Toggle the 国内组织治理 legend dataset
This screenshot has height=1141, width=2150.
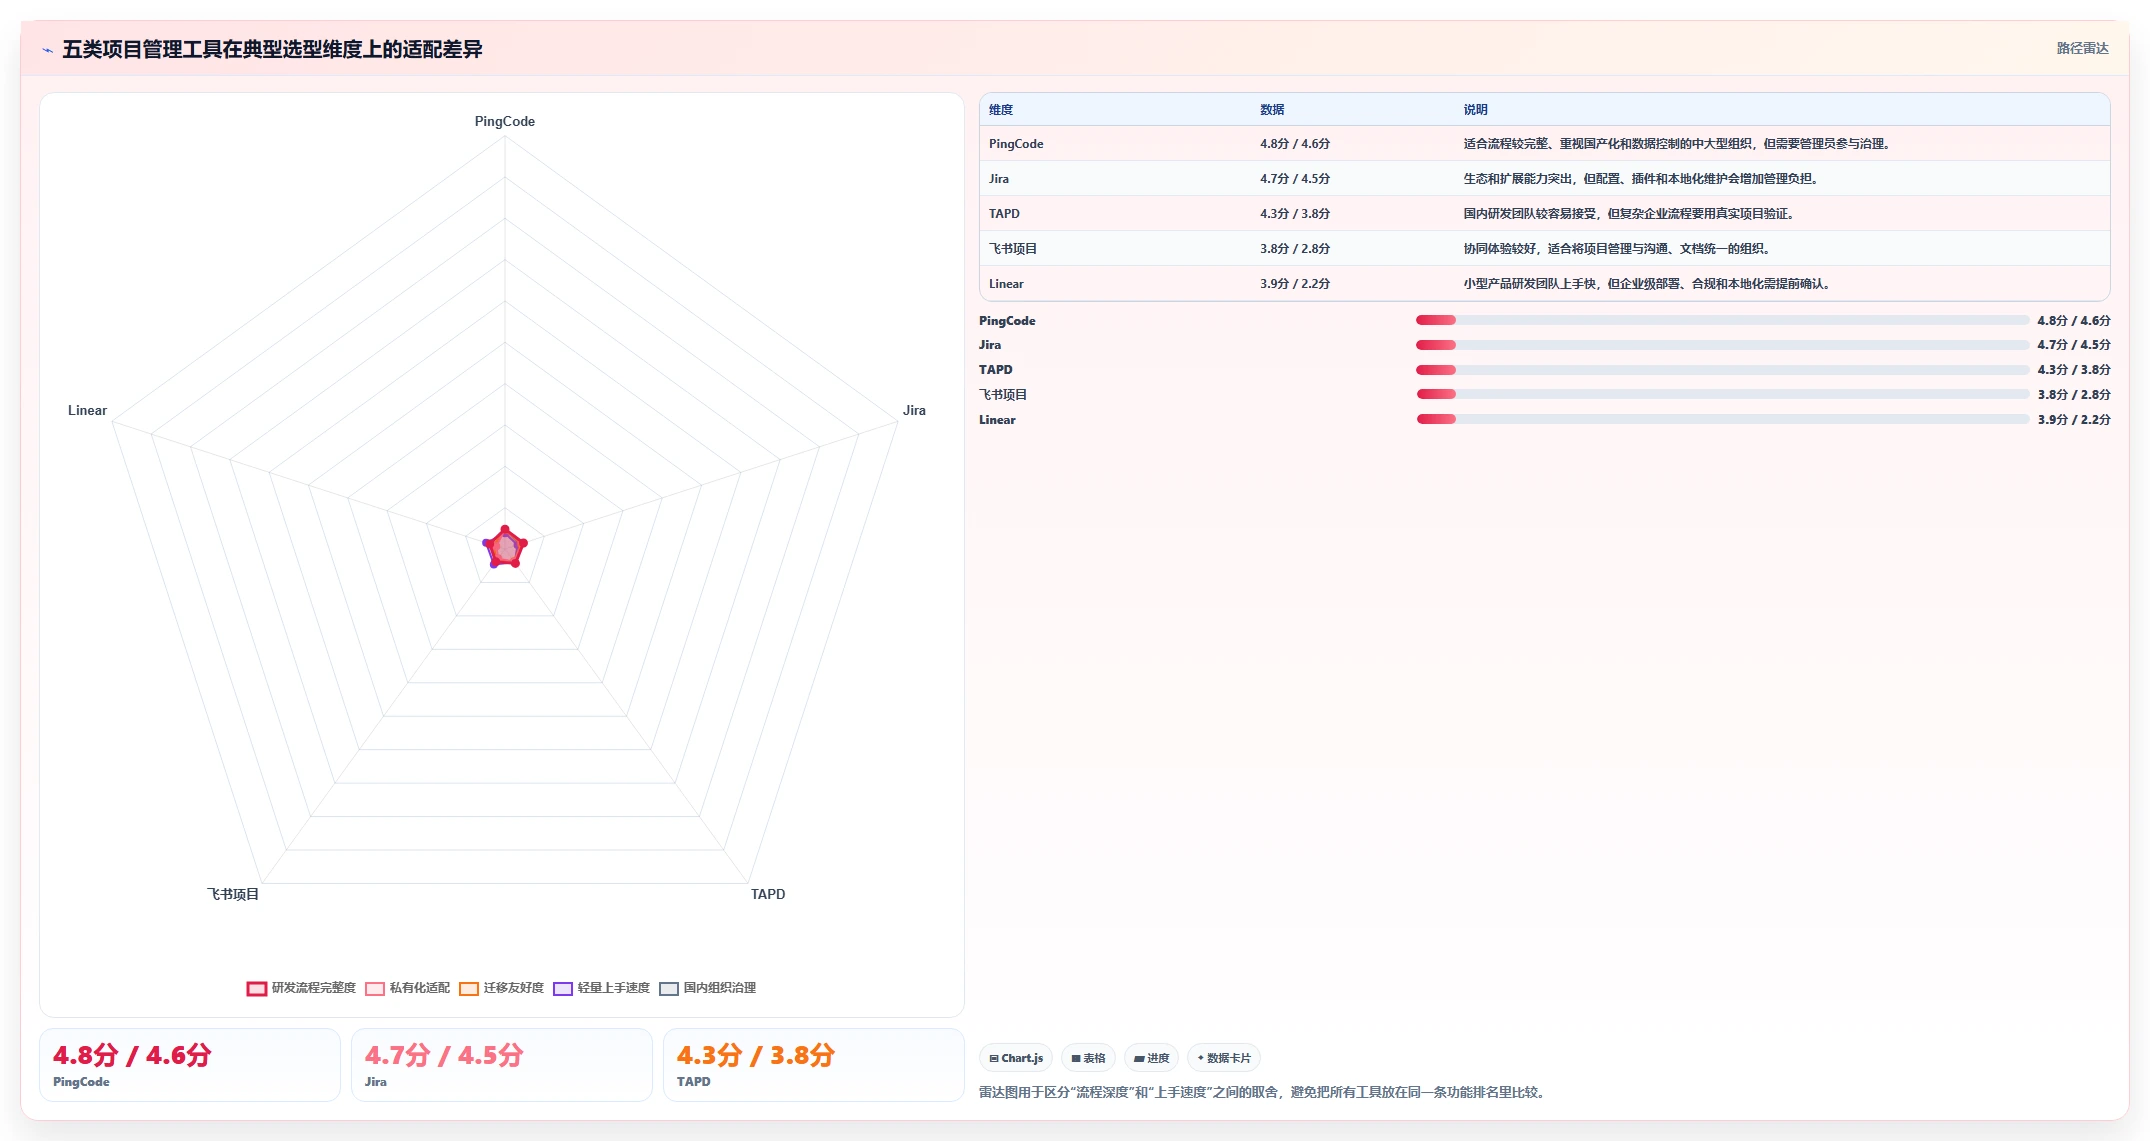[x=707, y=988]
